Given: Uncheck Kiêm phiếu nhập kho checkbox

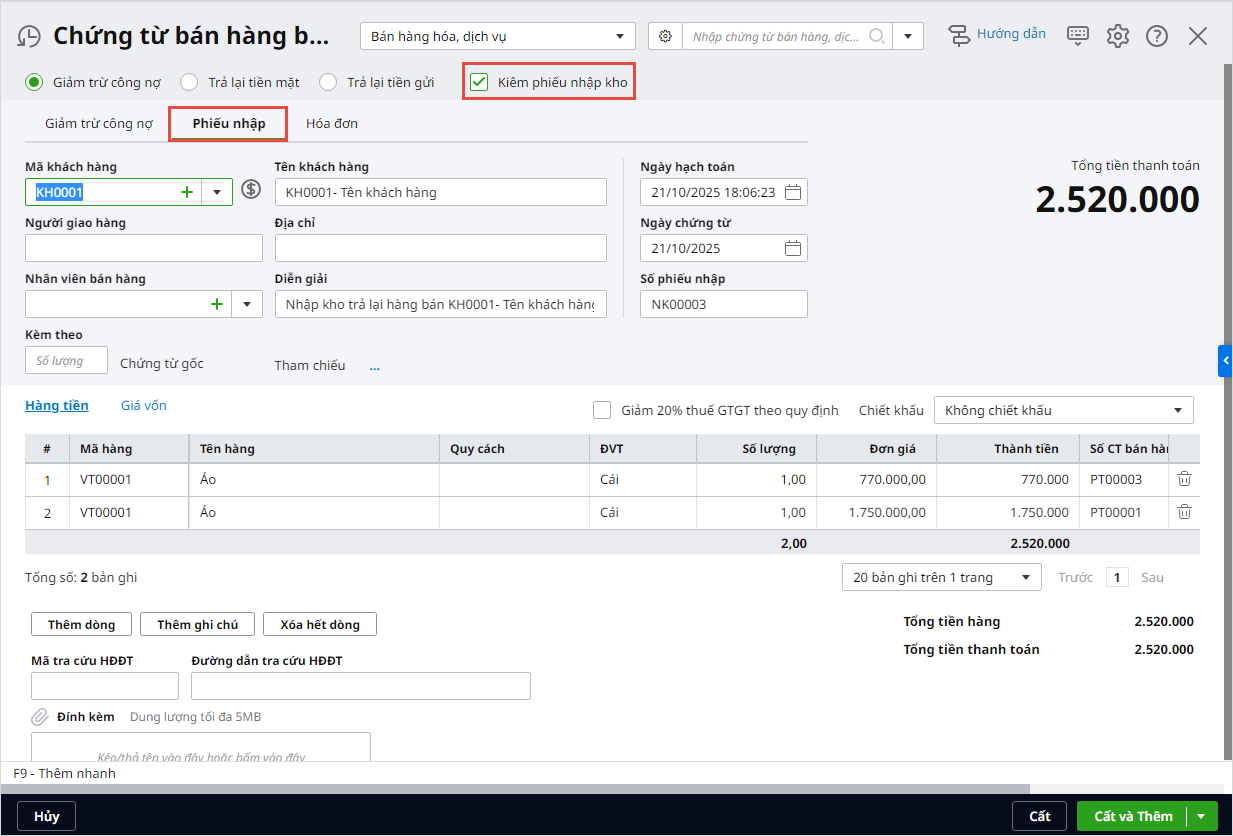Looking at the screenshot, I should [479, 82].
